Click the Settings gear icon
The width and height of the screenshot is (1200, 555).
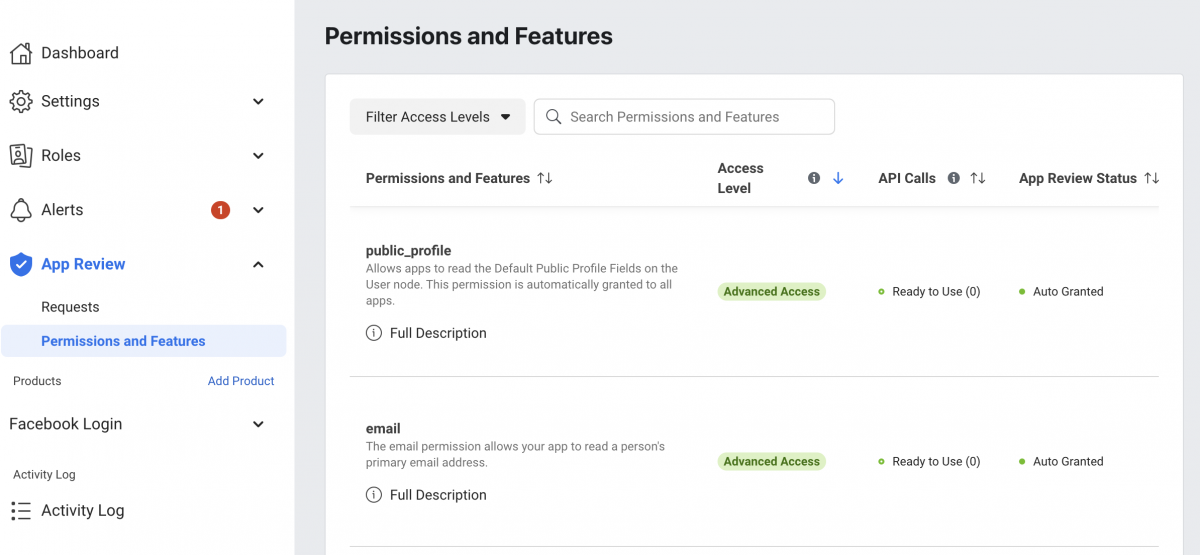[x=21, y=101]
